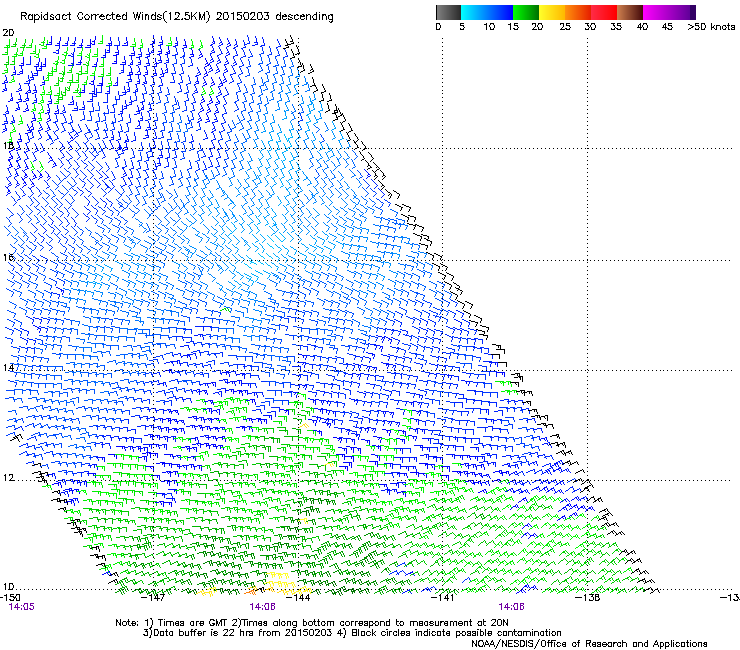
Task: Click the latitude label '18'
Action: tap(8, 146)
